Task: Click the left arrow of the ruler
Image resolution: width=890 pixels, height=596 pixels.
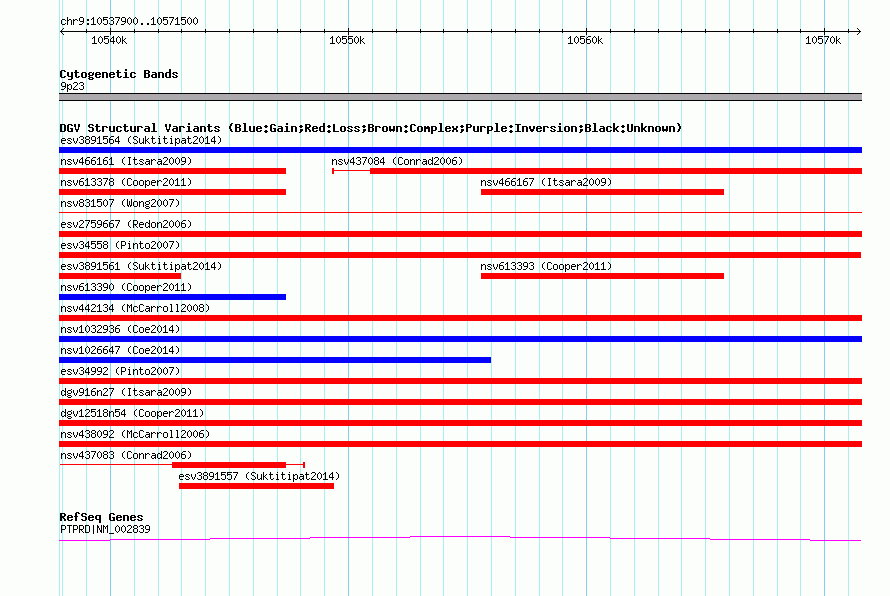Action: [62, 32]
